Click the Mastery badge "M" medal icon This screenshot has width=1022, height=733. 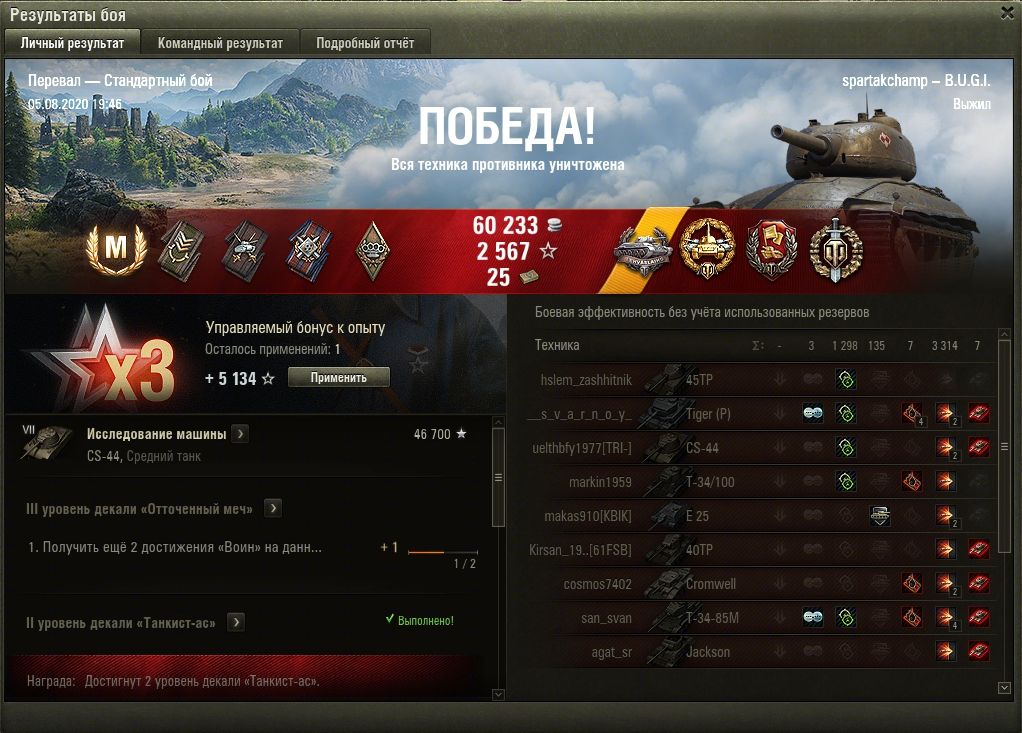pos(116,249)
